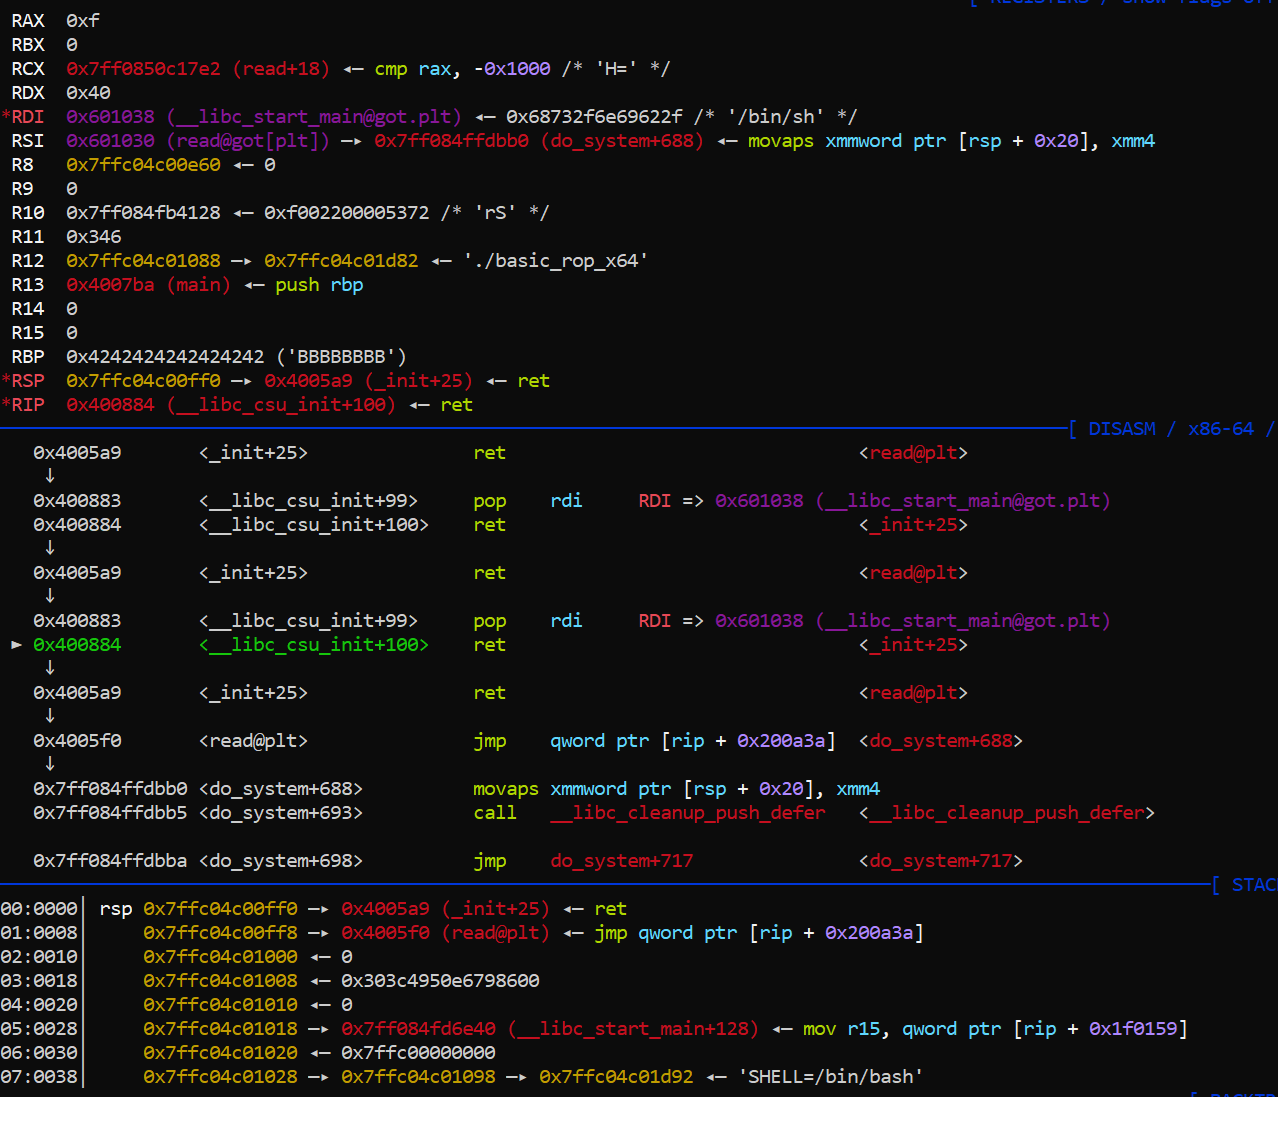This screenshot has width=1278, height=1148.
Task: Select 0x4005f0 (read@plt) in stack row
Action: [446, 933]
